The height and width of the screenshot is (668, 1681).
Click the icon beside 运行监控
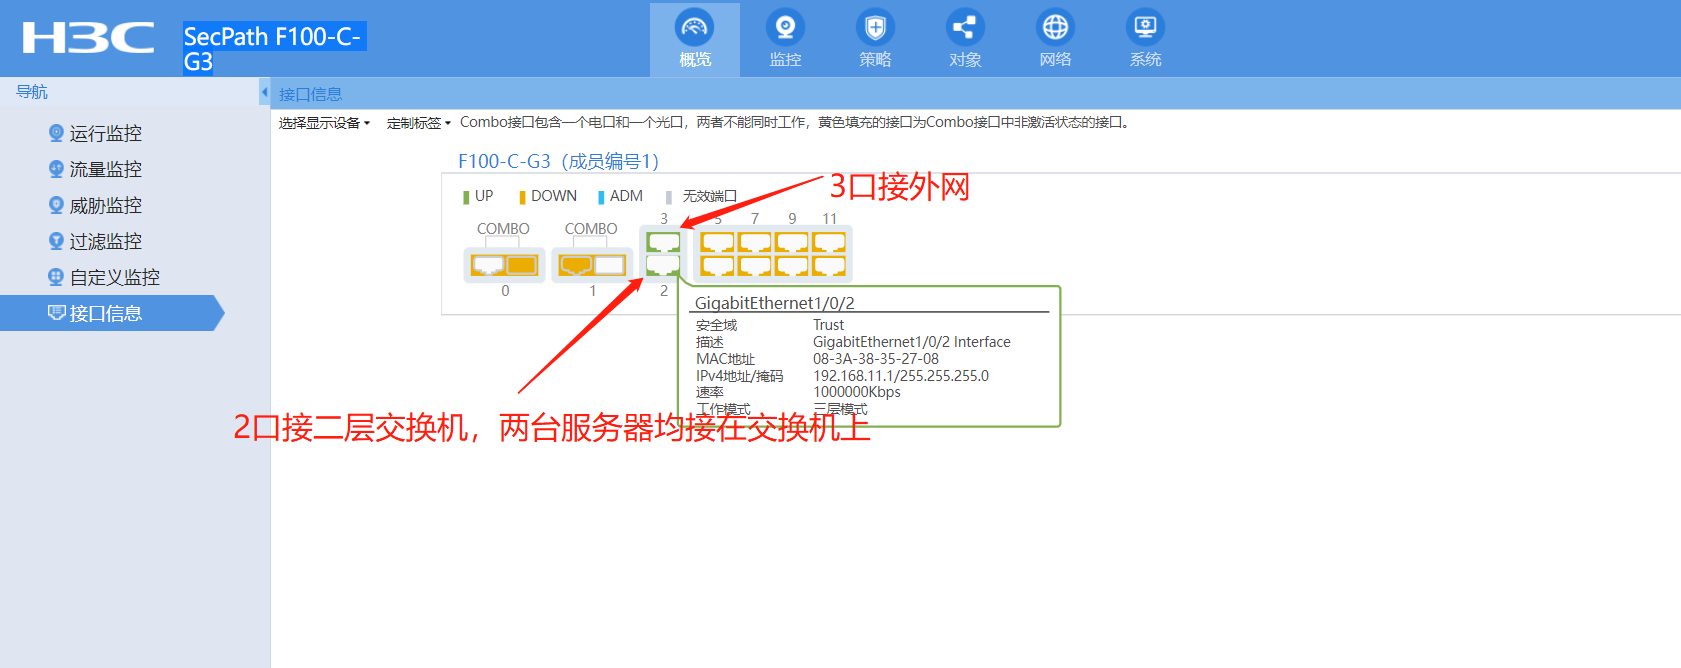[56, 133]
